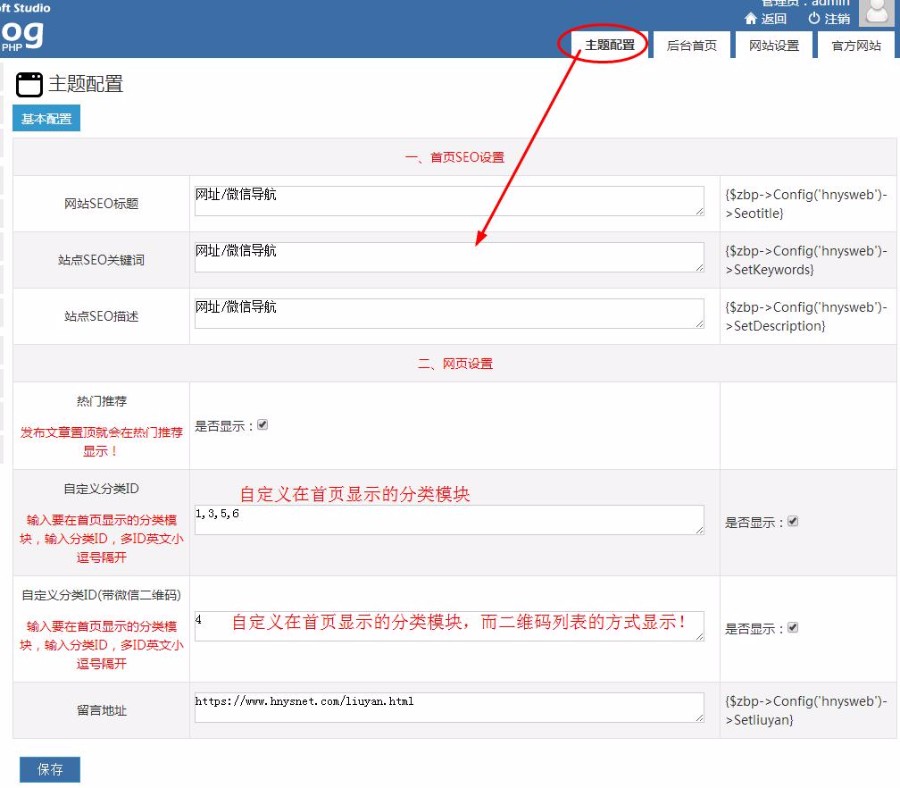Click the 自定义分类ID field with 1,3,5,6
Image resolution: width=900 pixels, height=788 pixels.
tap(449, 520)
